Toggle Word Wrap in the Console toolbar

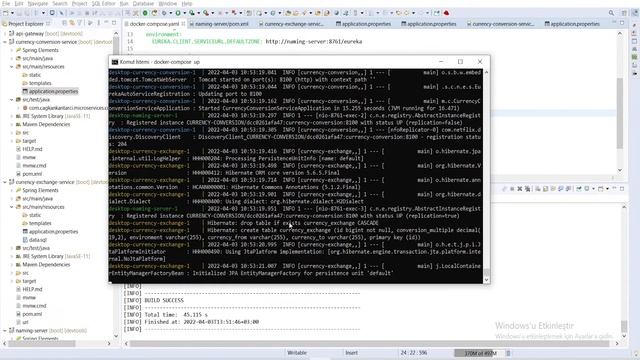click(553, 189)
